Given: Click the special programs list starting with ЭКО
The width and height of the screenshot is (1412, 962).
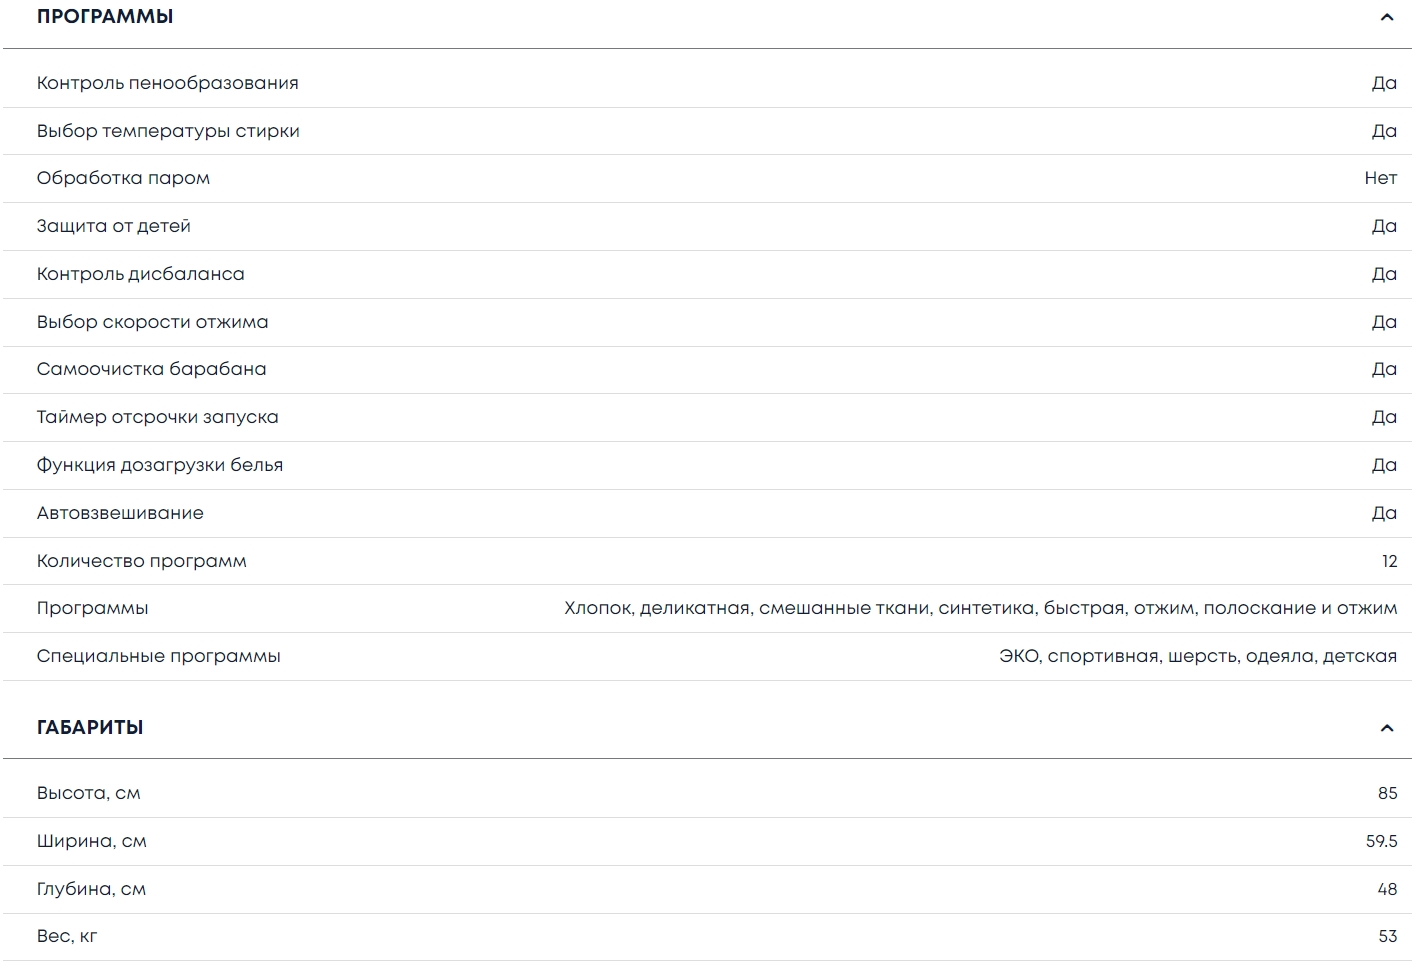Looking at the screenshot, I should tap(1197, 656).
